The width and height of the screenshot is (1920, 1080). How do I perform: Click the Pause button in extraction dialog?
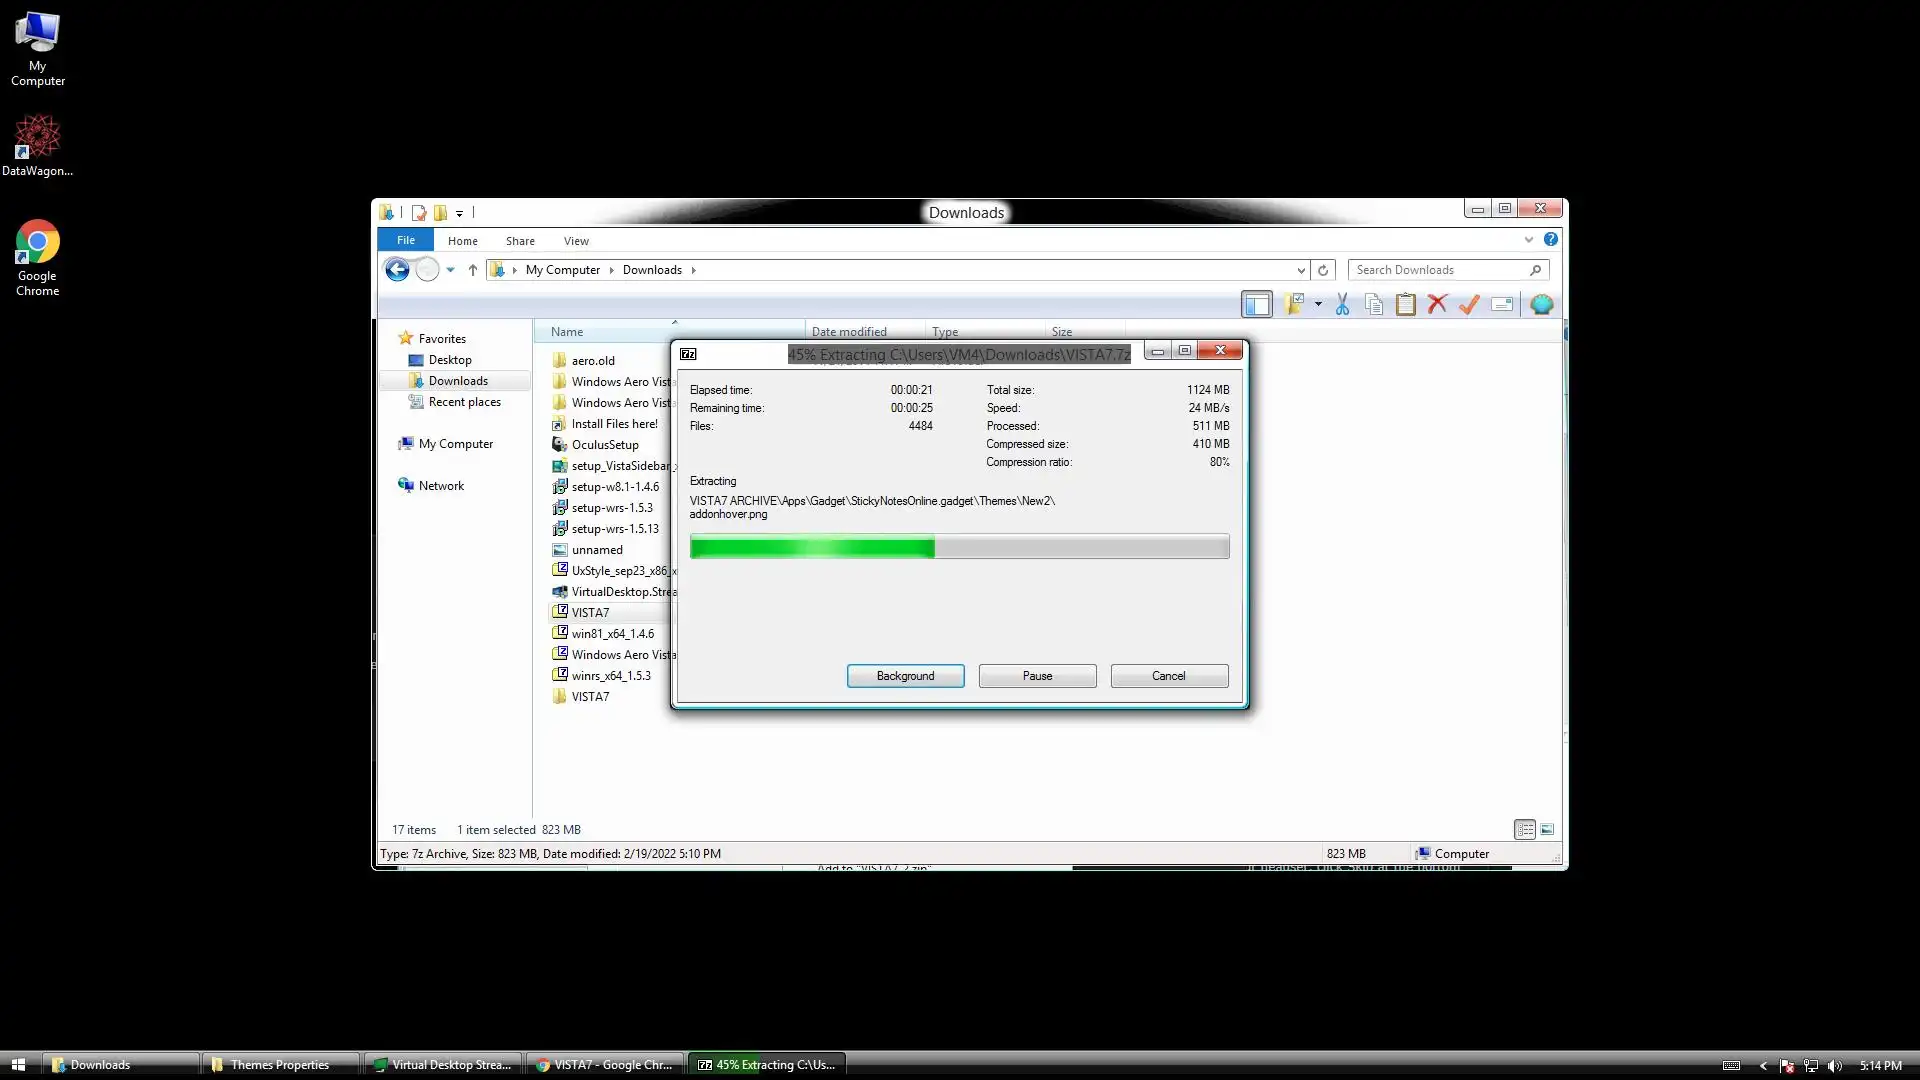click(x=1037, y=676)
